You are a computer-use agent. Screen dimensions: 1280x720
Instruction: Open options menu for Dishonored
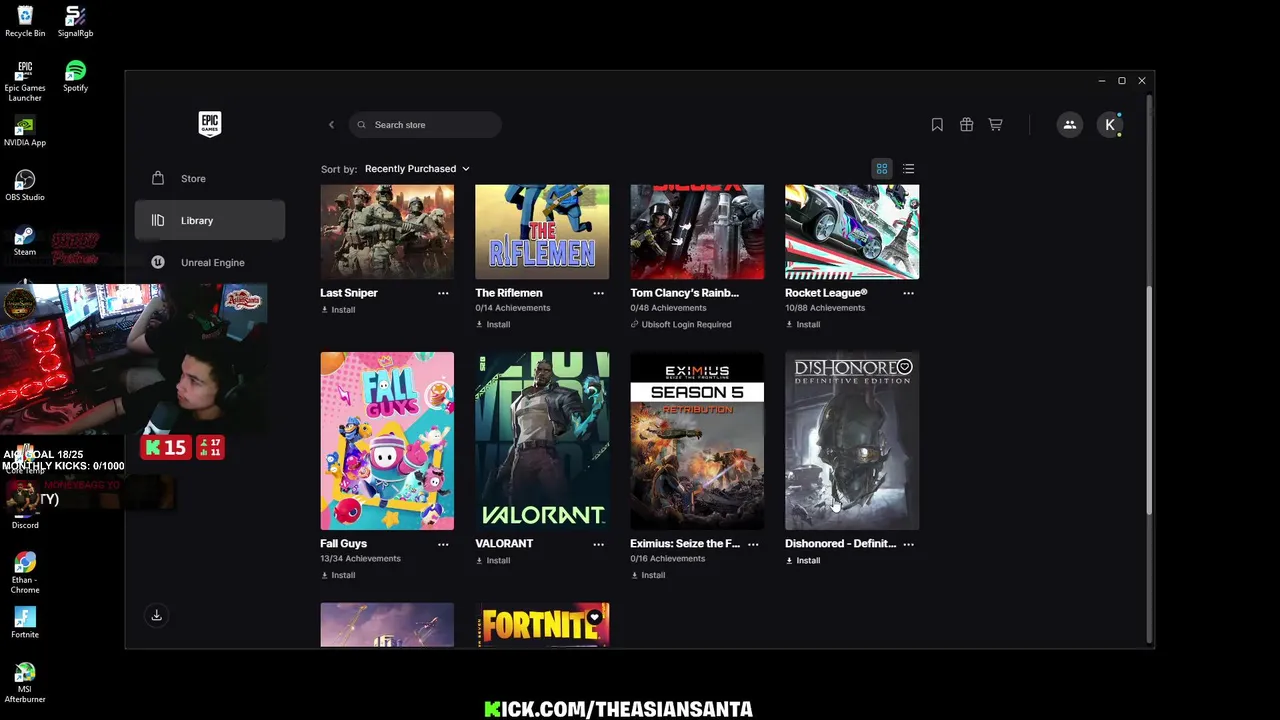[x=908, y=544]
